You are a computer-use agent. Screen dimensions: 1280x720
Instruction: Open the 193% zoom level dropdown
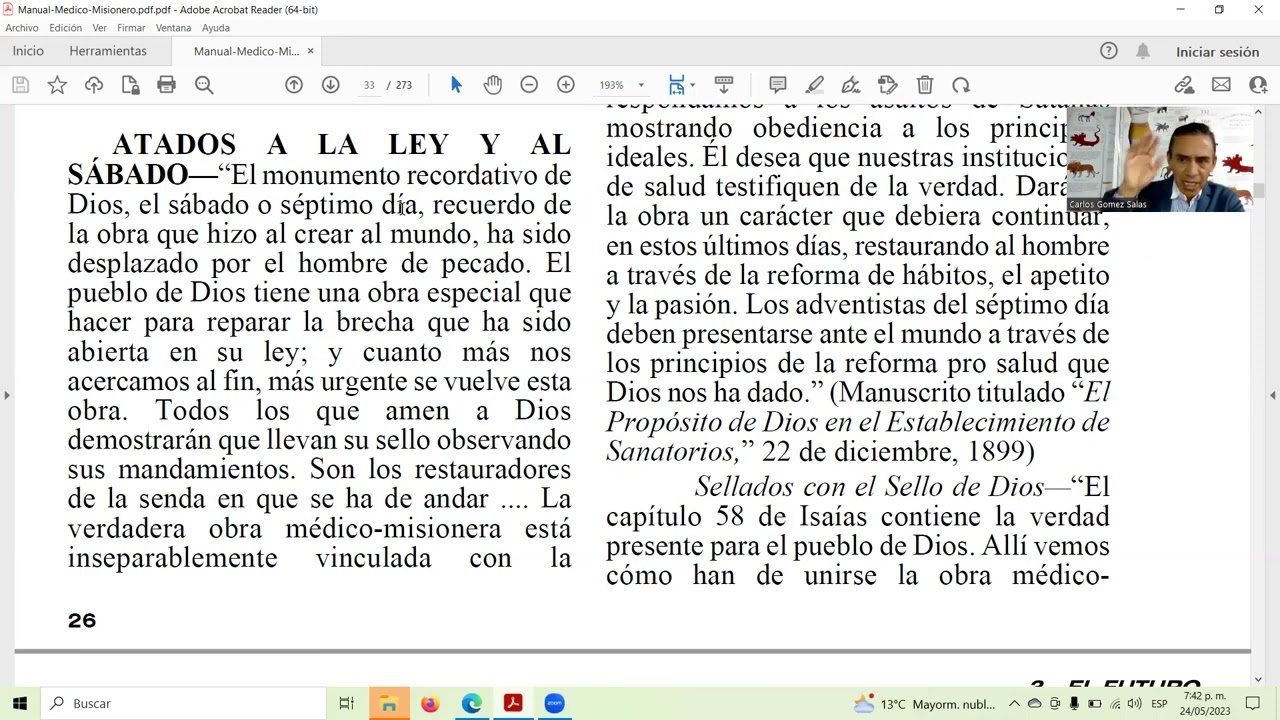[621, 85]
